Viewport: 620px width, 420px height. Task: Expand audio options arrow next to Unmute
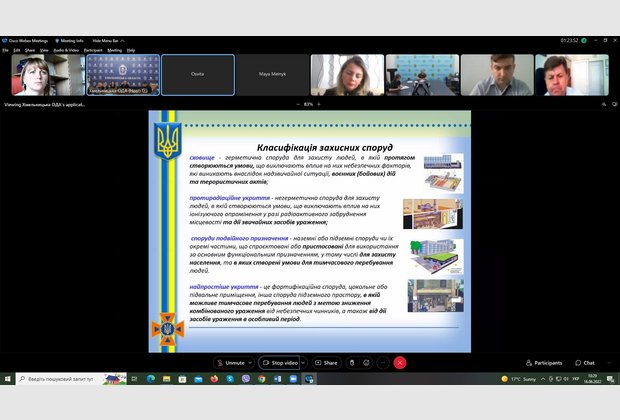point(250,363)
